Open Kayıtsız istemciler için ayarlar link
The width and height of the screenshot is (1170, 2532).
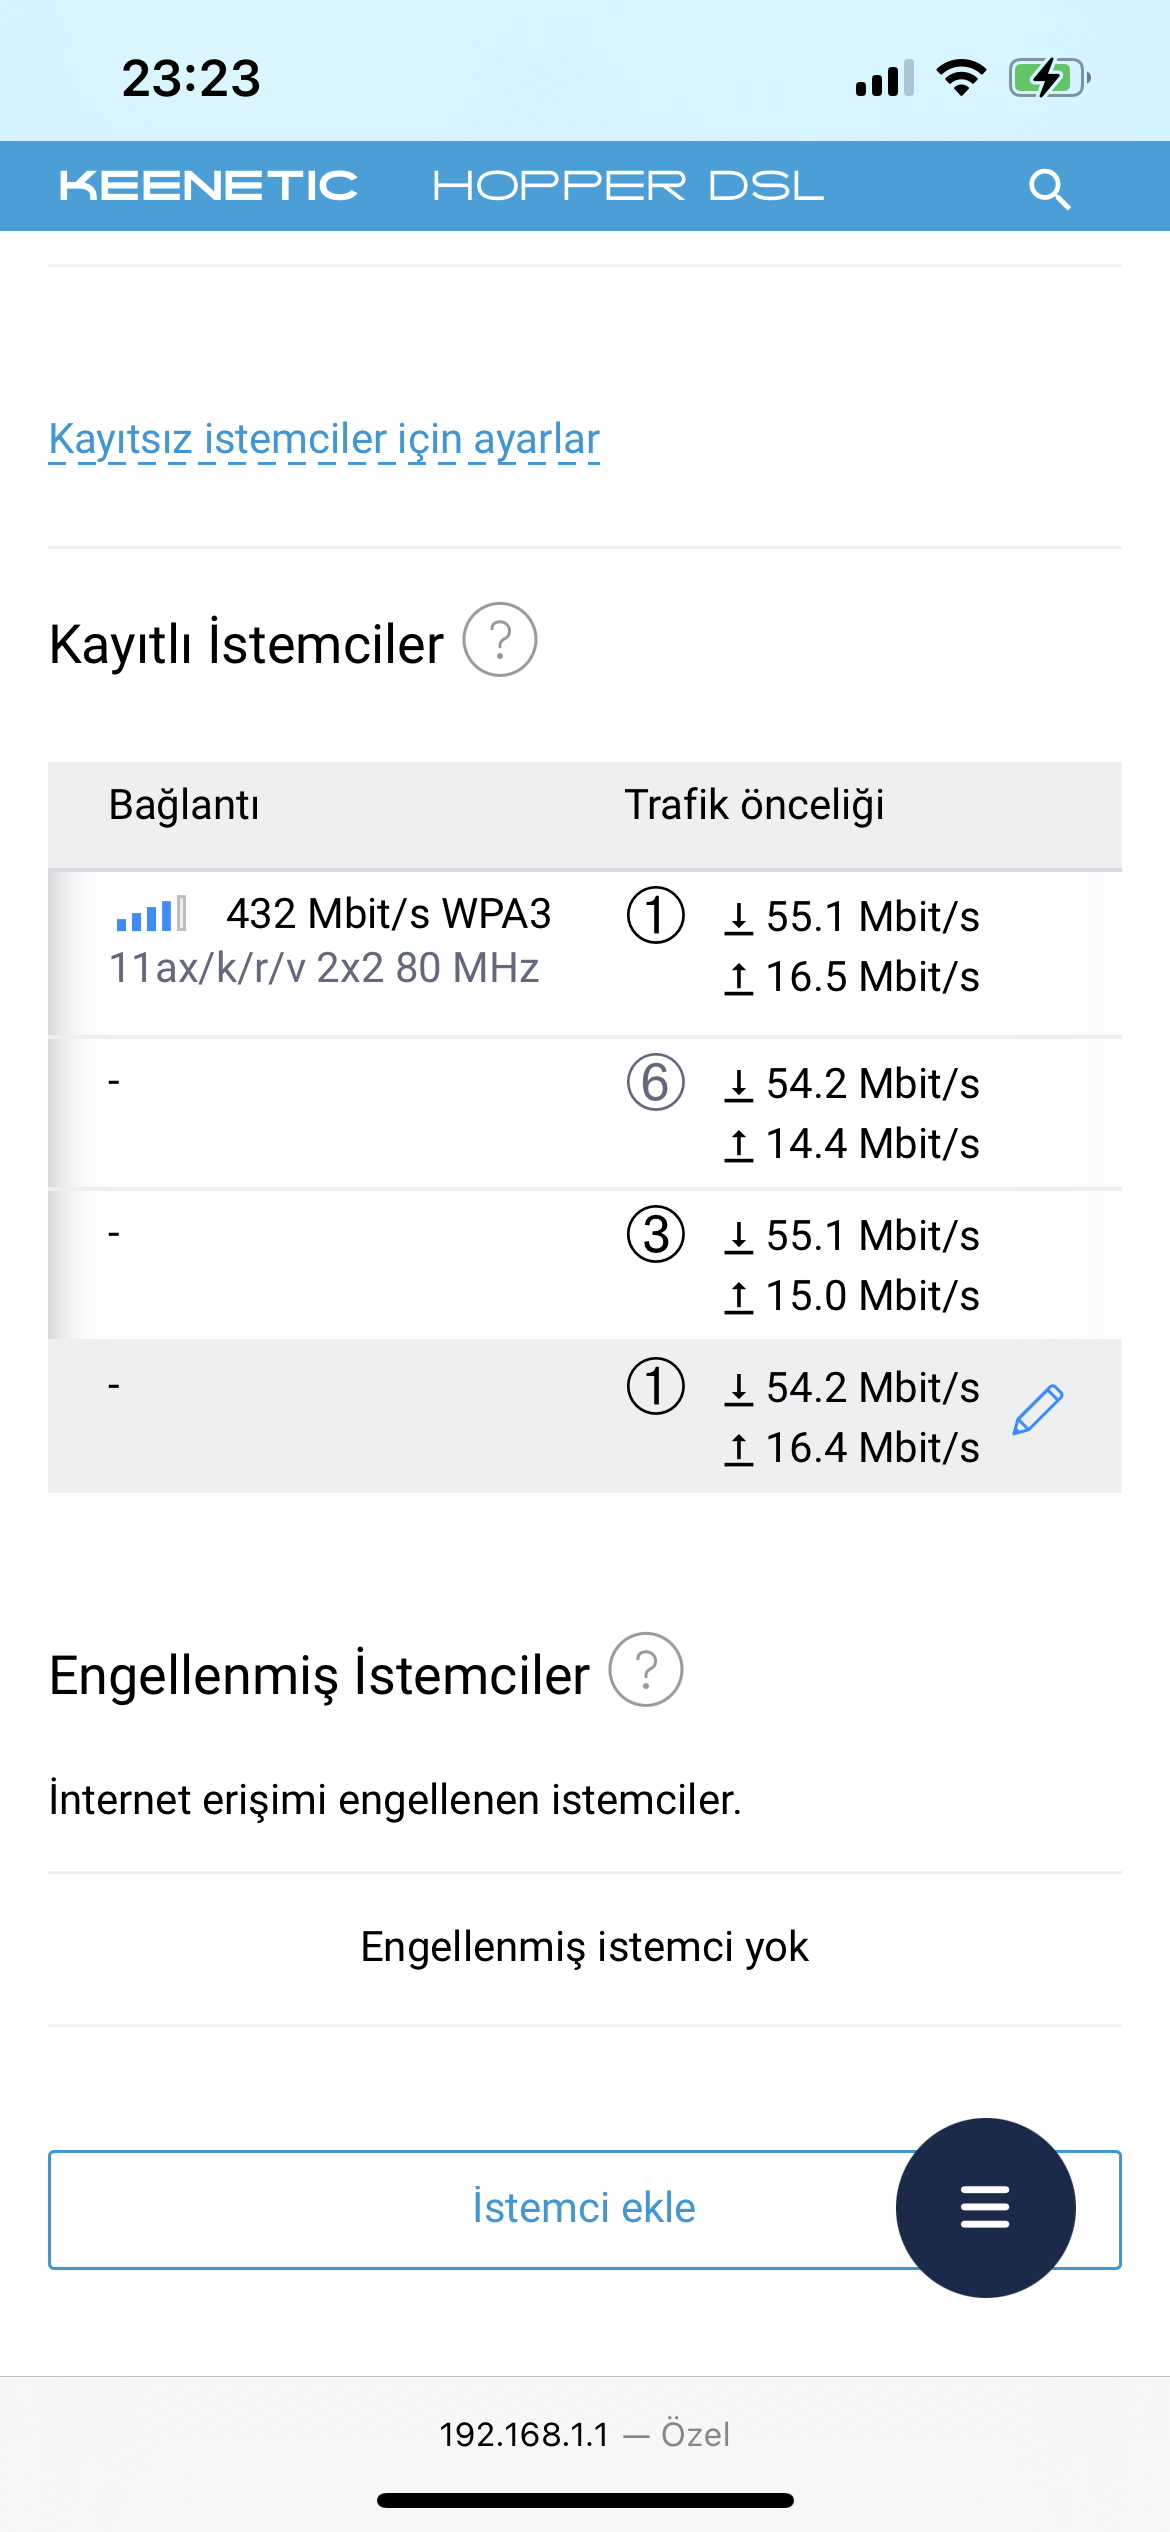324,440
